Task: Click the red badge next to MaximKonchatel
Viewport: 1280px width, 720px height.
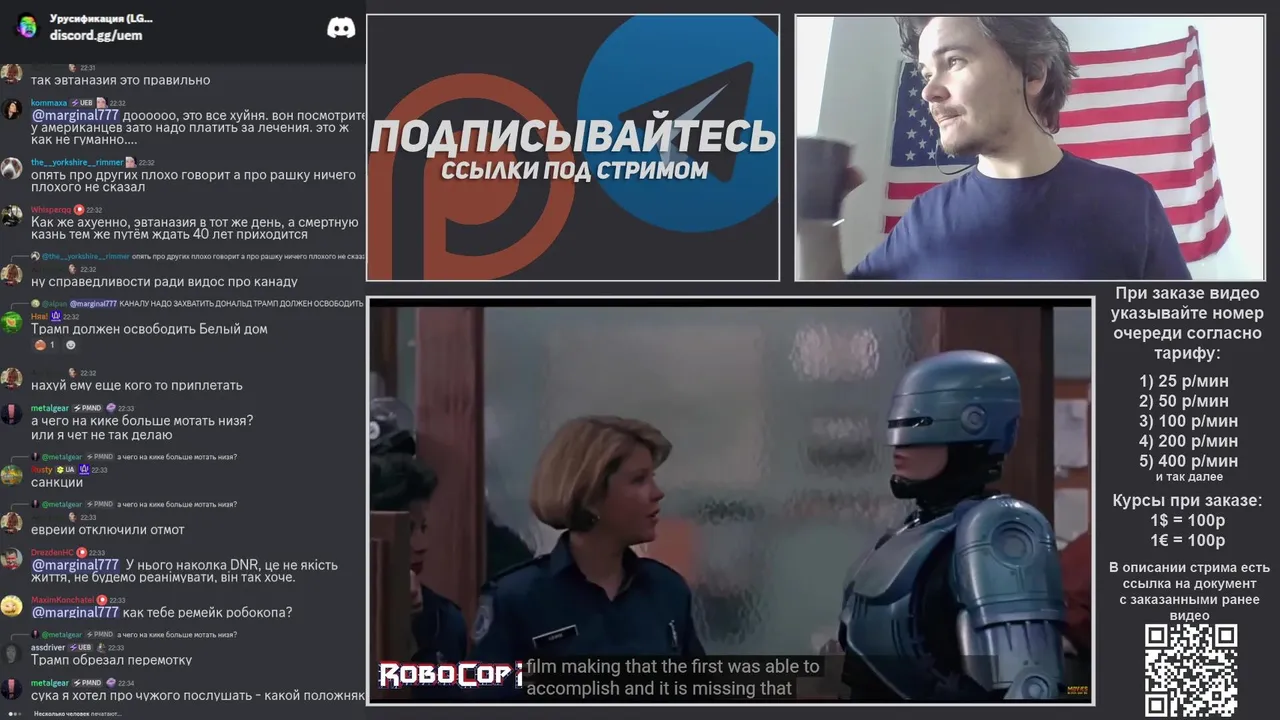Action: (101, 600)
